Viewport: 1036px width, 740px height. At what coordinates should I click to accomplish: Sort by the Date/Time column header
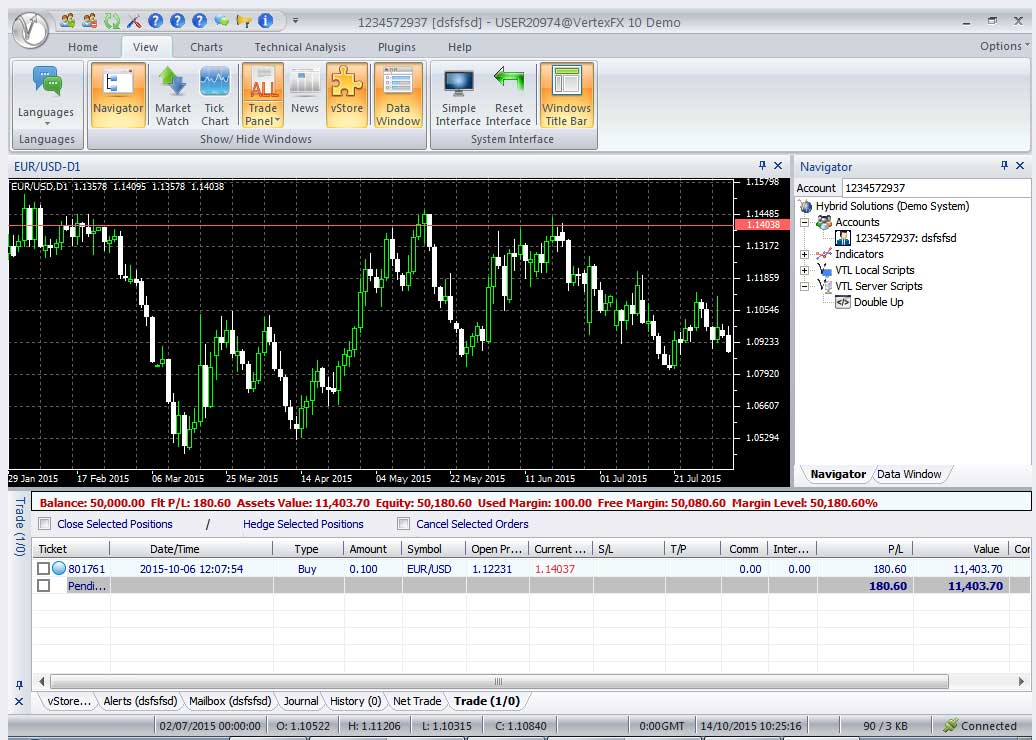tap(191, 548)
